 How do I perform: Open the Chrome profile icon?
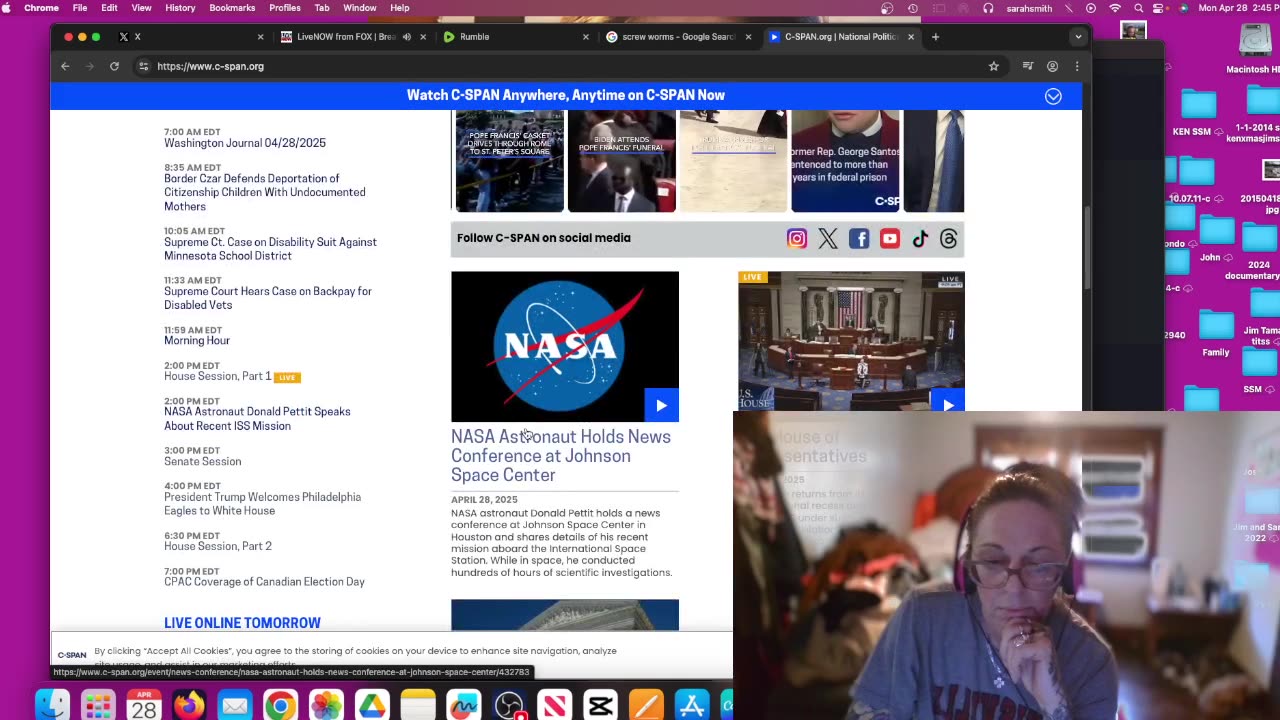click(x=1052, y=66)
